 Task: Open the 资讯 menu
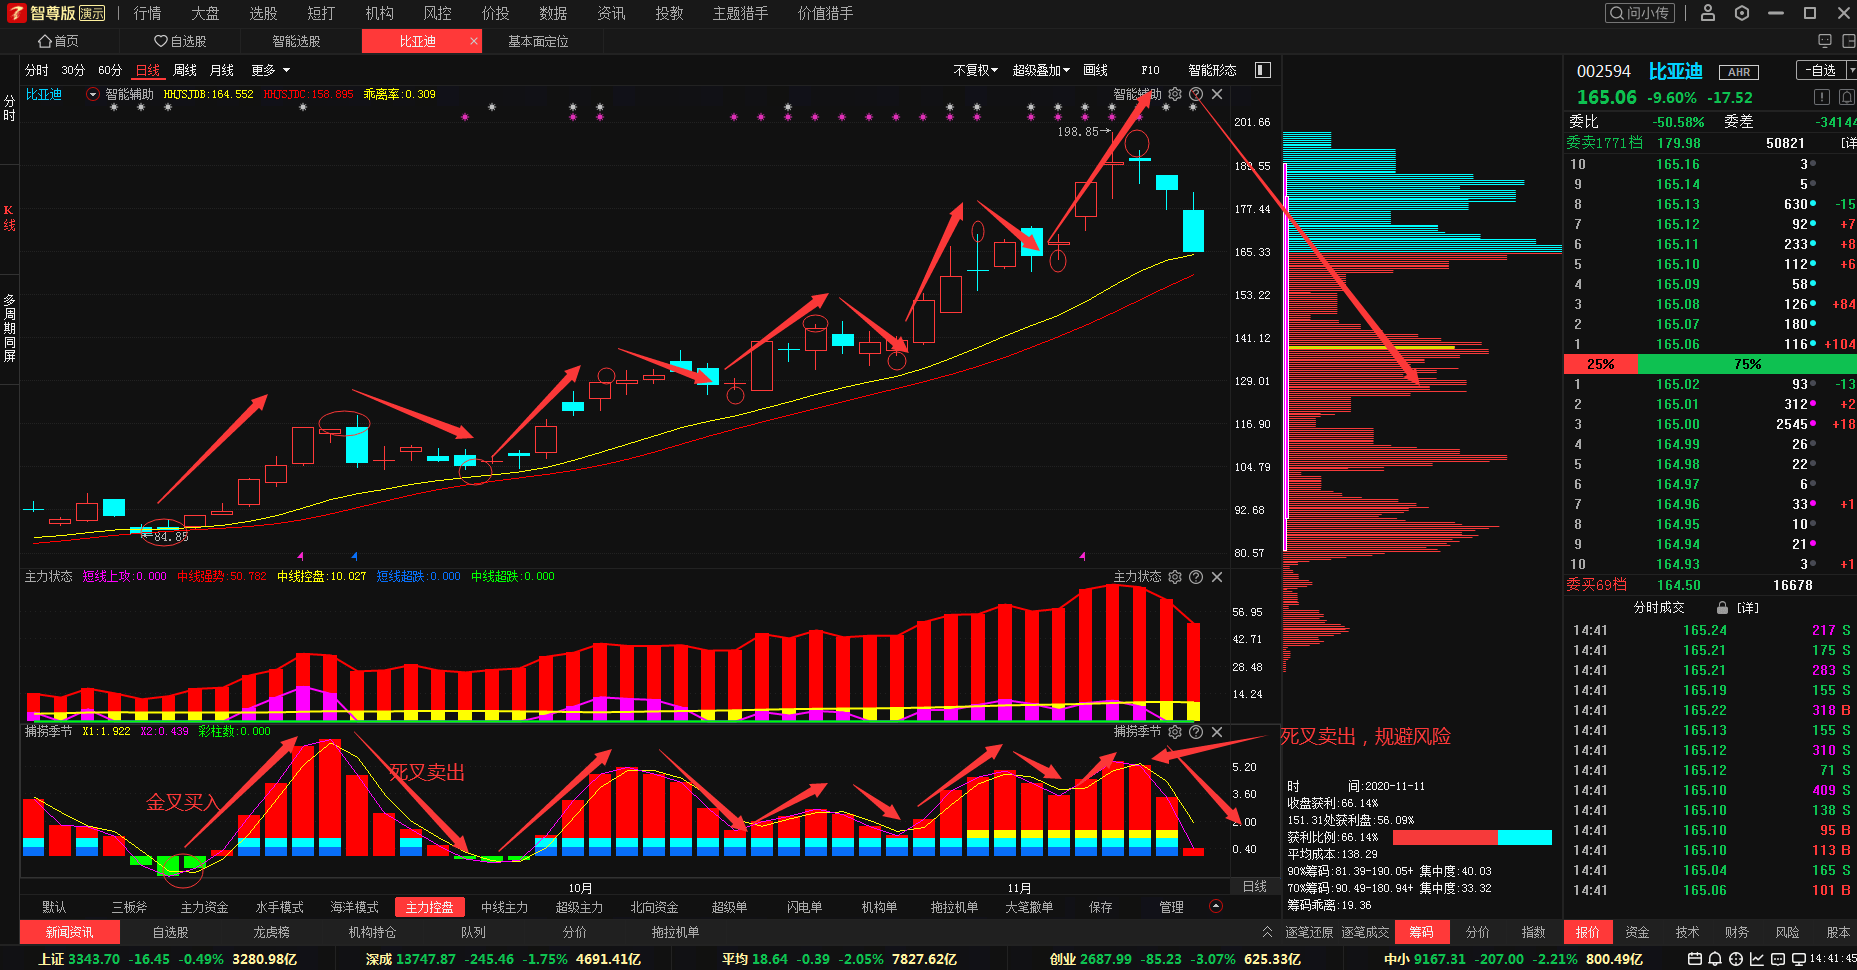pyautogui.click(x=611, y=13)
